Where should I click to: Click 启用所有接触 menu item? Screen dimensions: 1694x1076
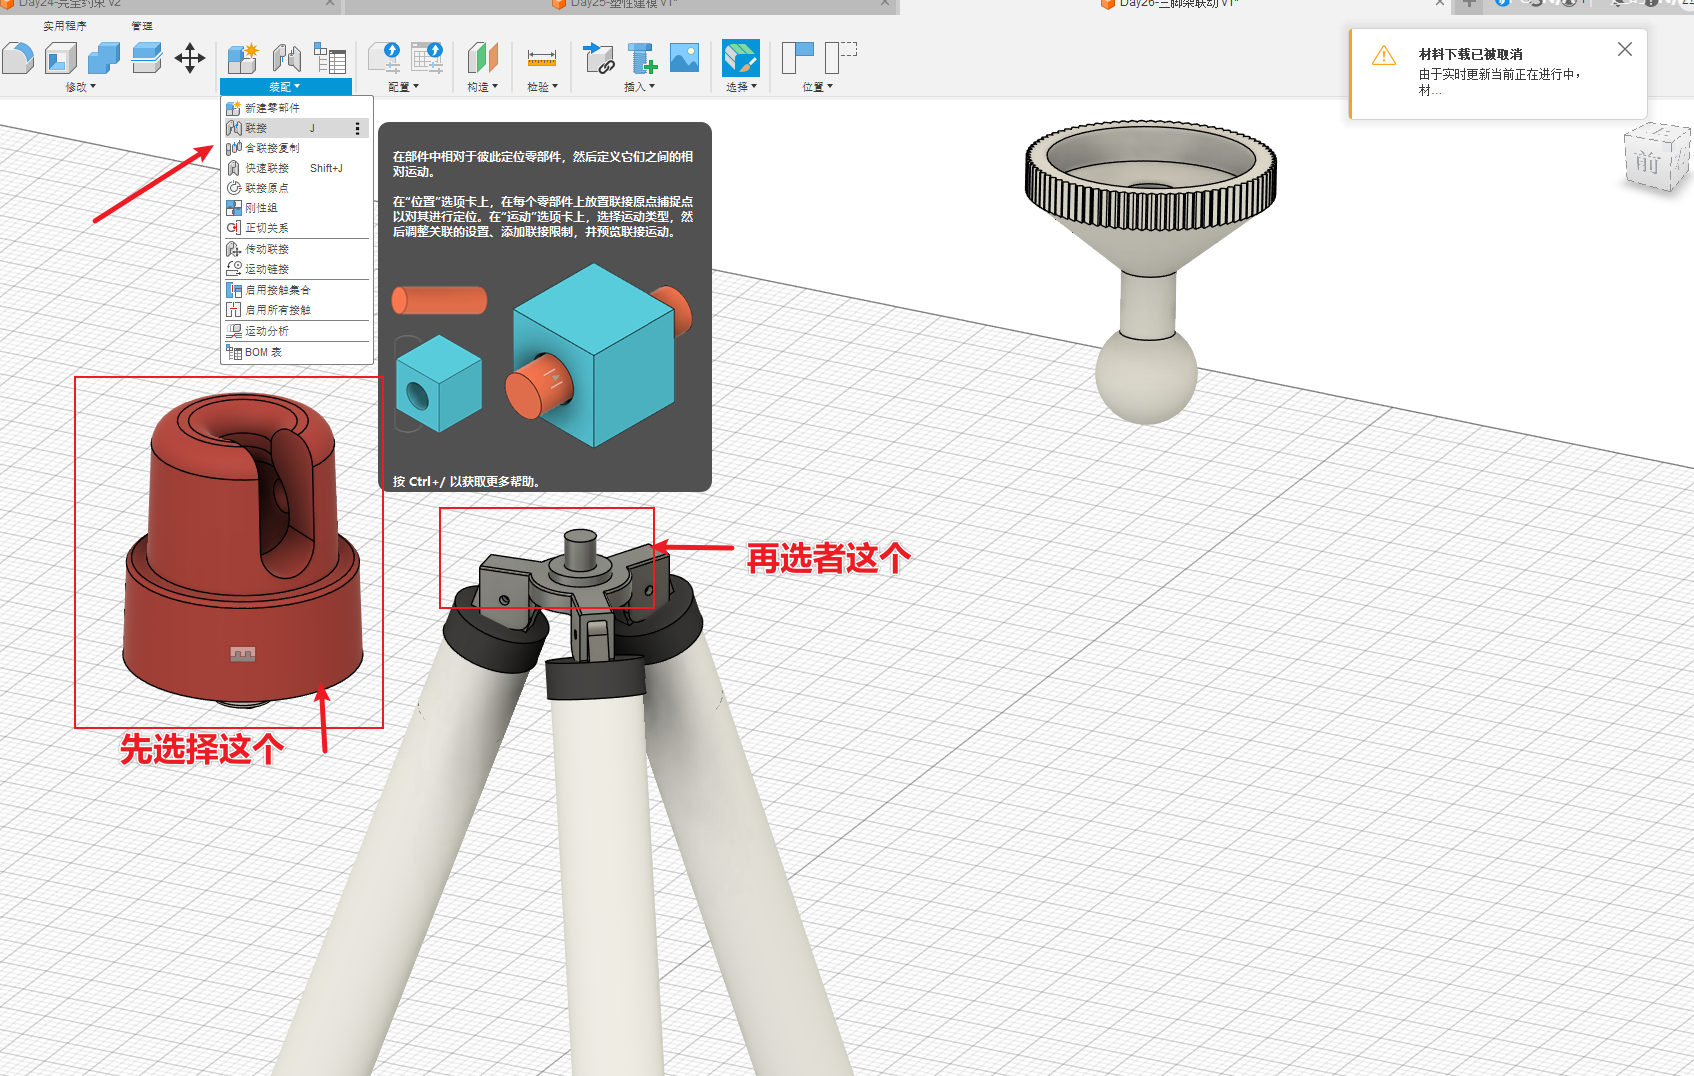coord(277,310)
